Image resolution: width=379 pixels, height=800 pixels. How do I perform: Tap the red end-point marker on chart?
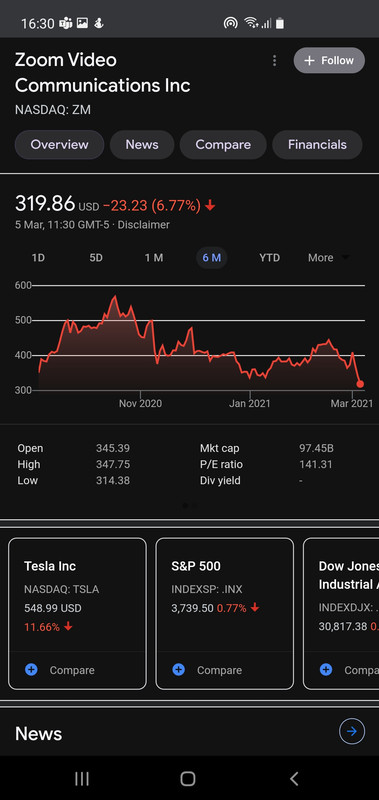360,384
